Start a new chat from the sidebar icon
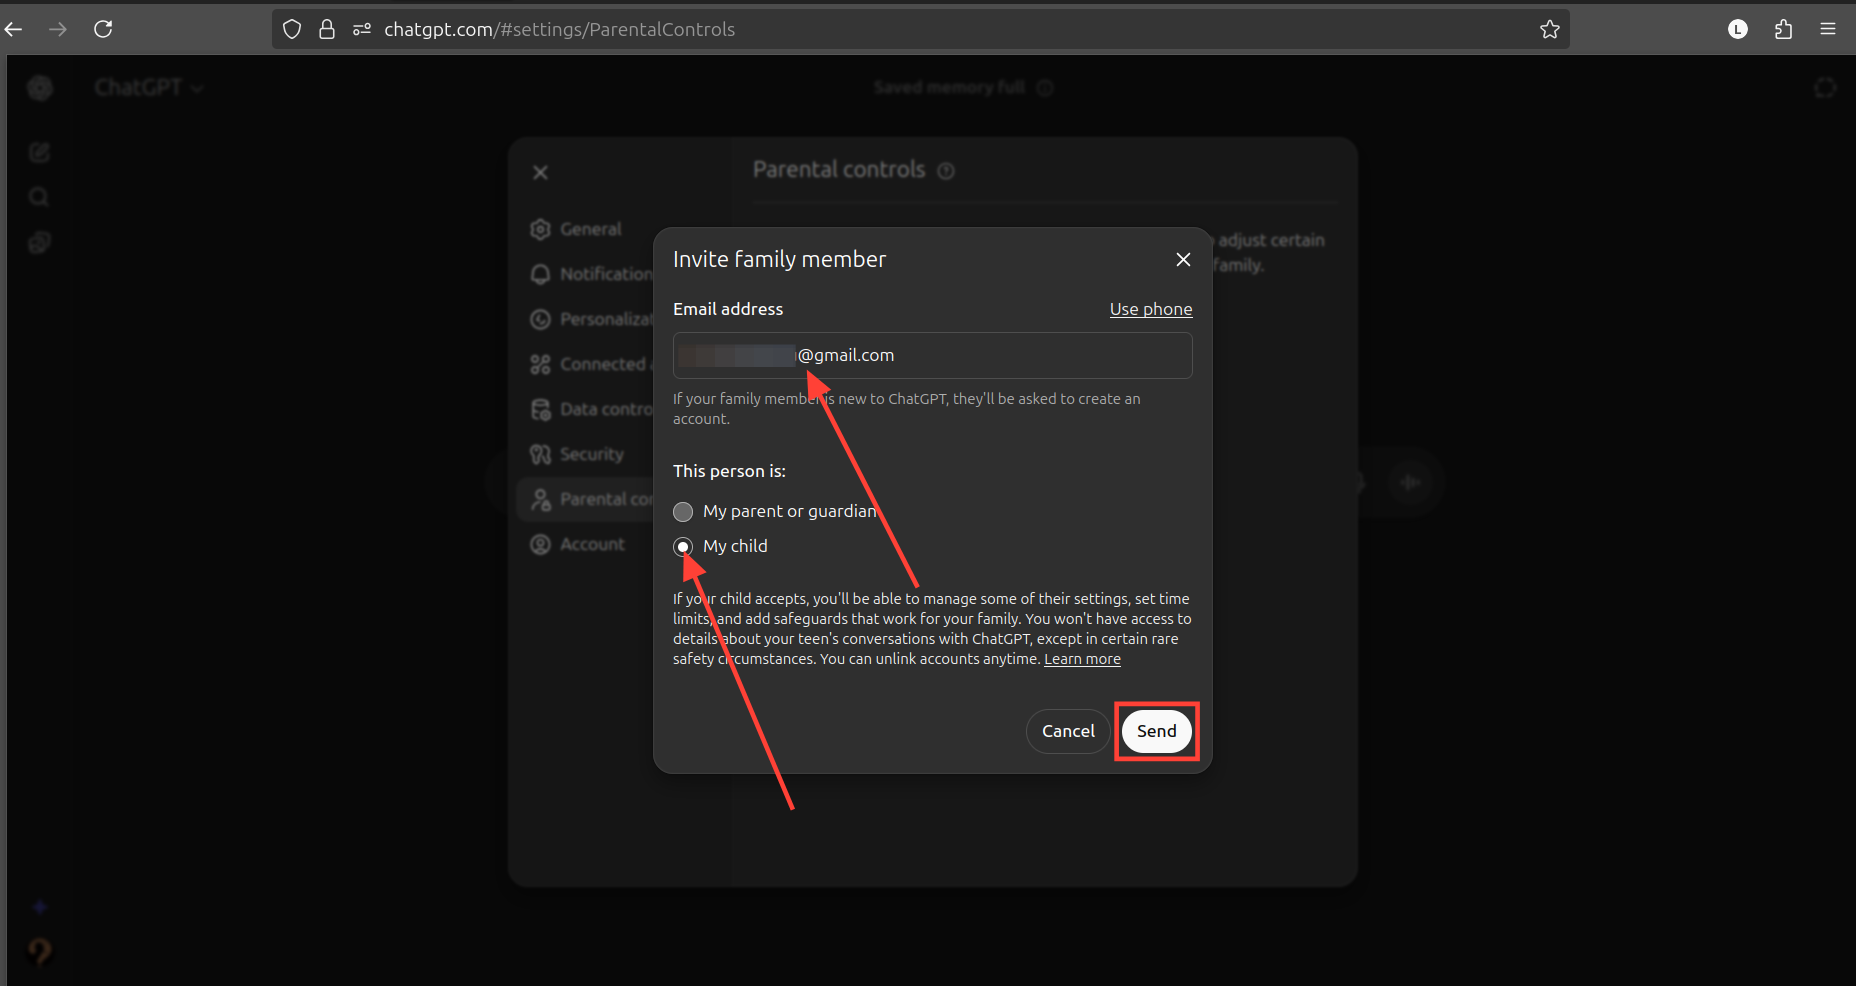Screen dimensions: 1856x986 pyautogui.click(x=40, y=152)
